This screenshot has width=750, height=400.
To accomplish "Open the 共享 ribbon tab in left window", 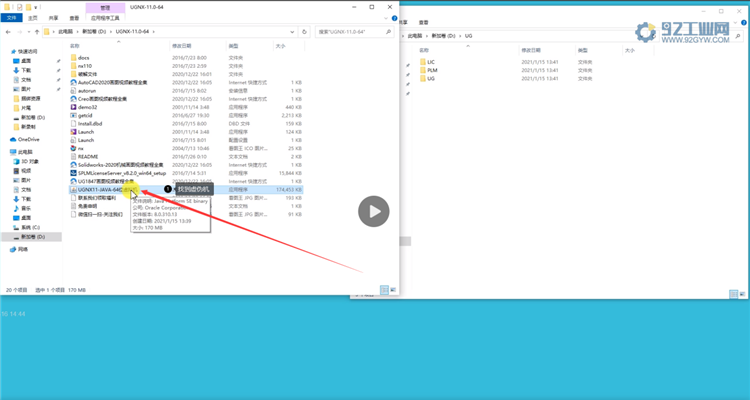I will (53, 18).
